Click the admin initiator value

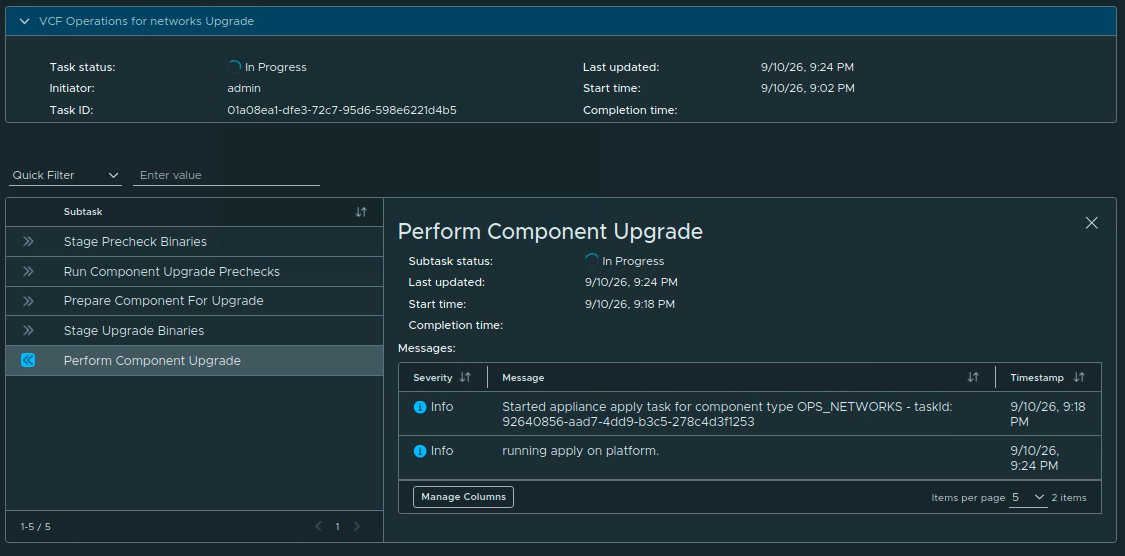[244, 89]
